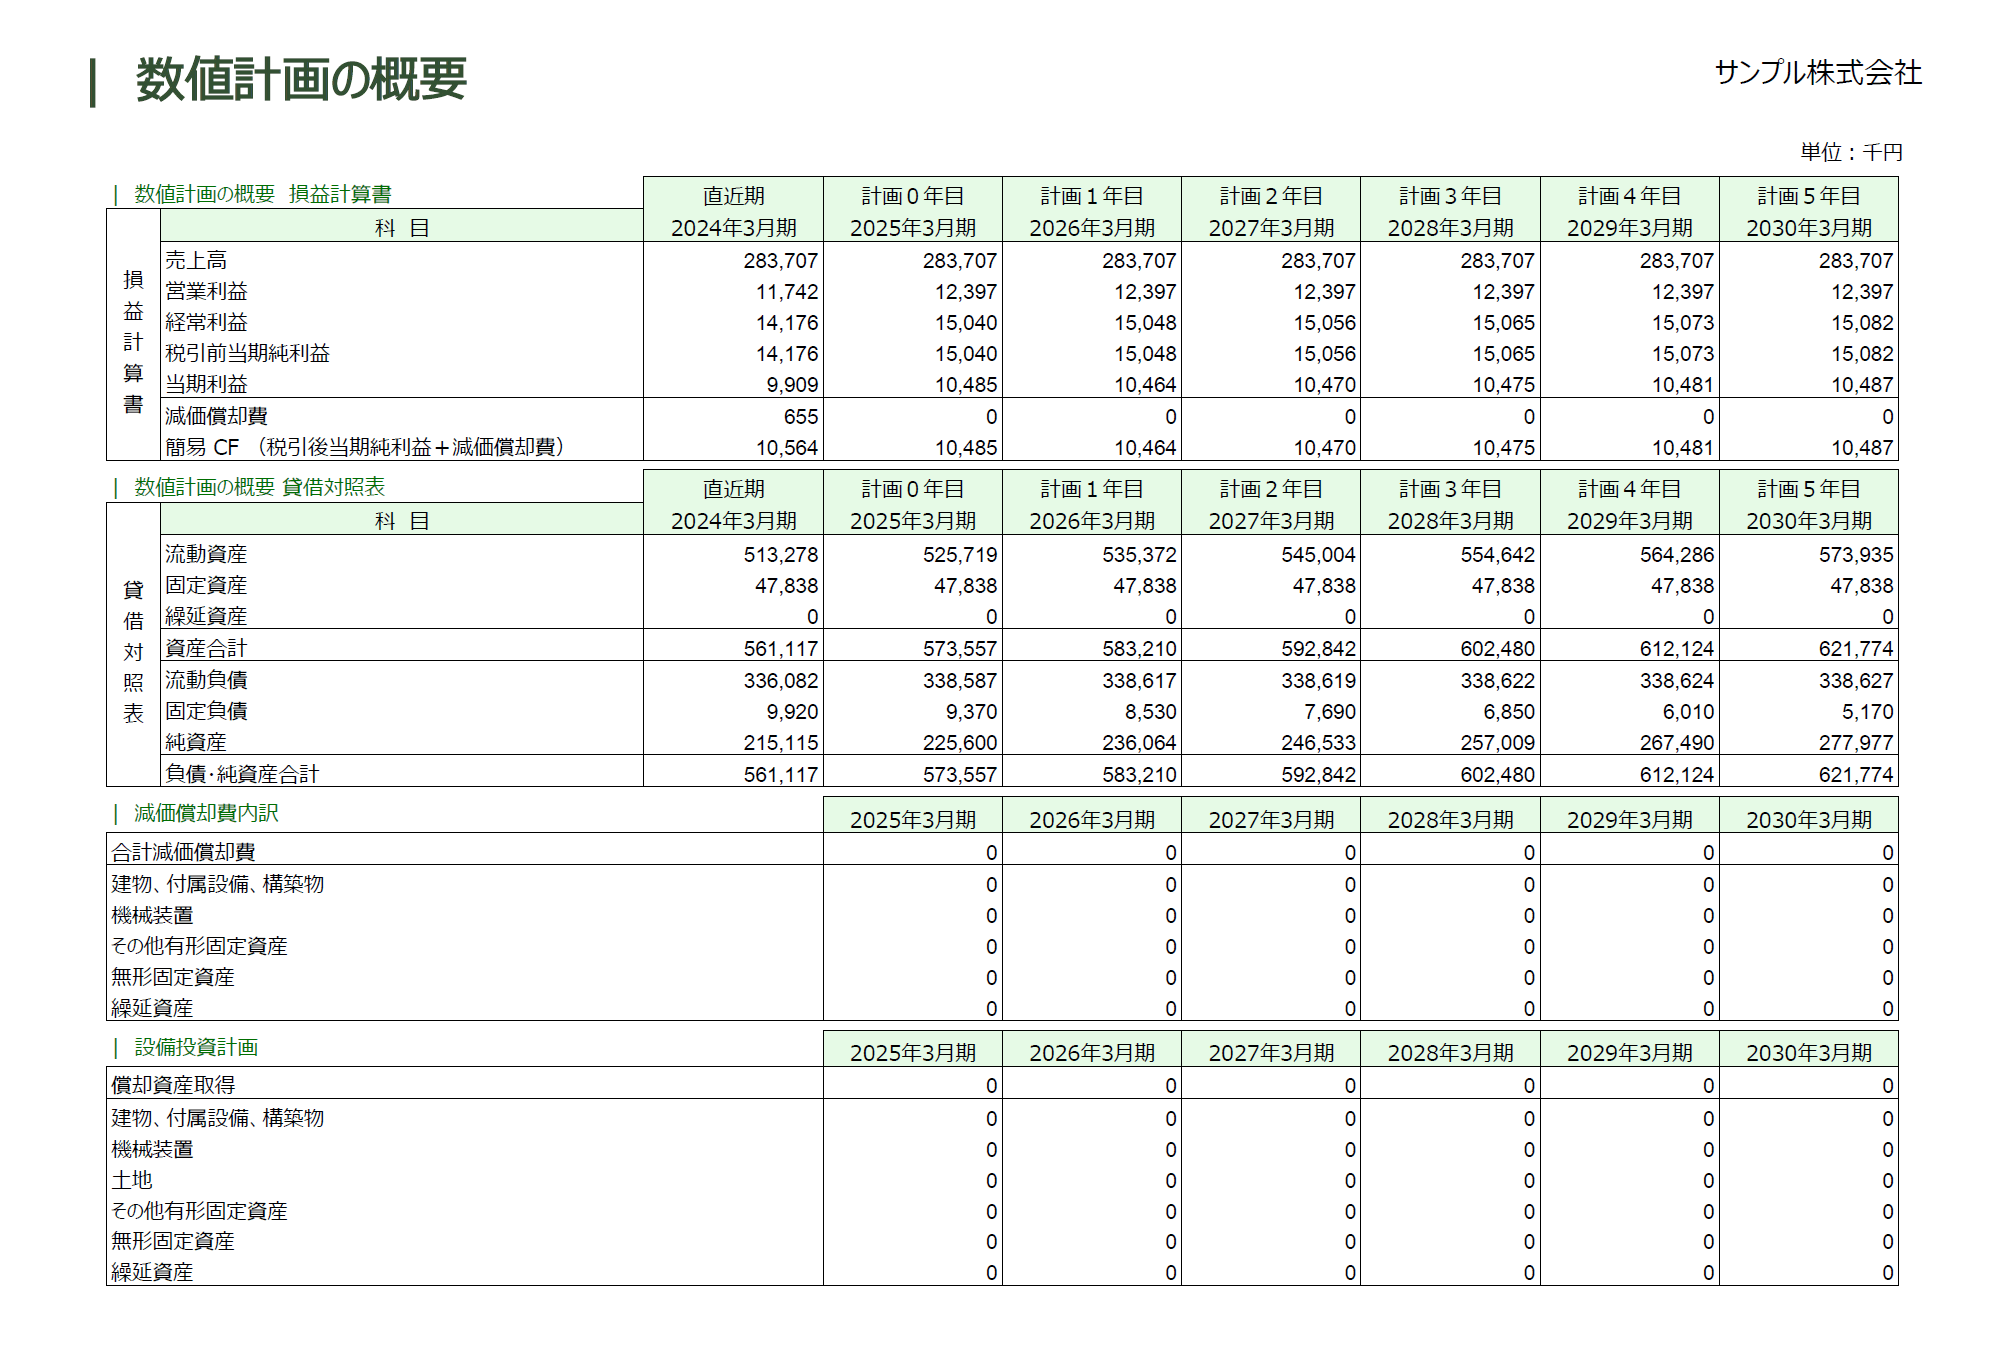Click the 資産合計 row label

click(205, 648)
